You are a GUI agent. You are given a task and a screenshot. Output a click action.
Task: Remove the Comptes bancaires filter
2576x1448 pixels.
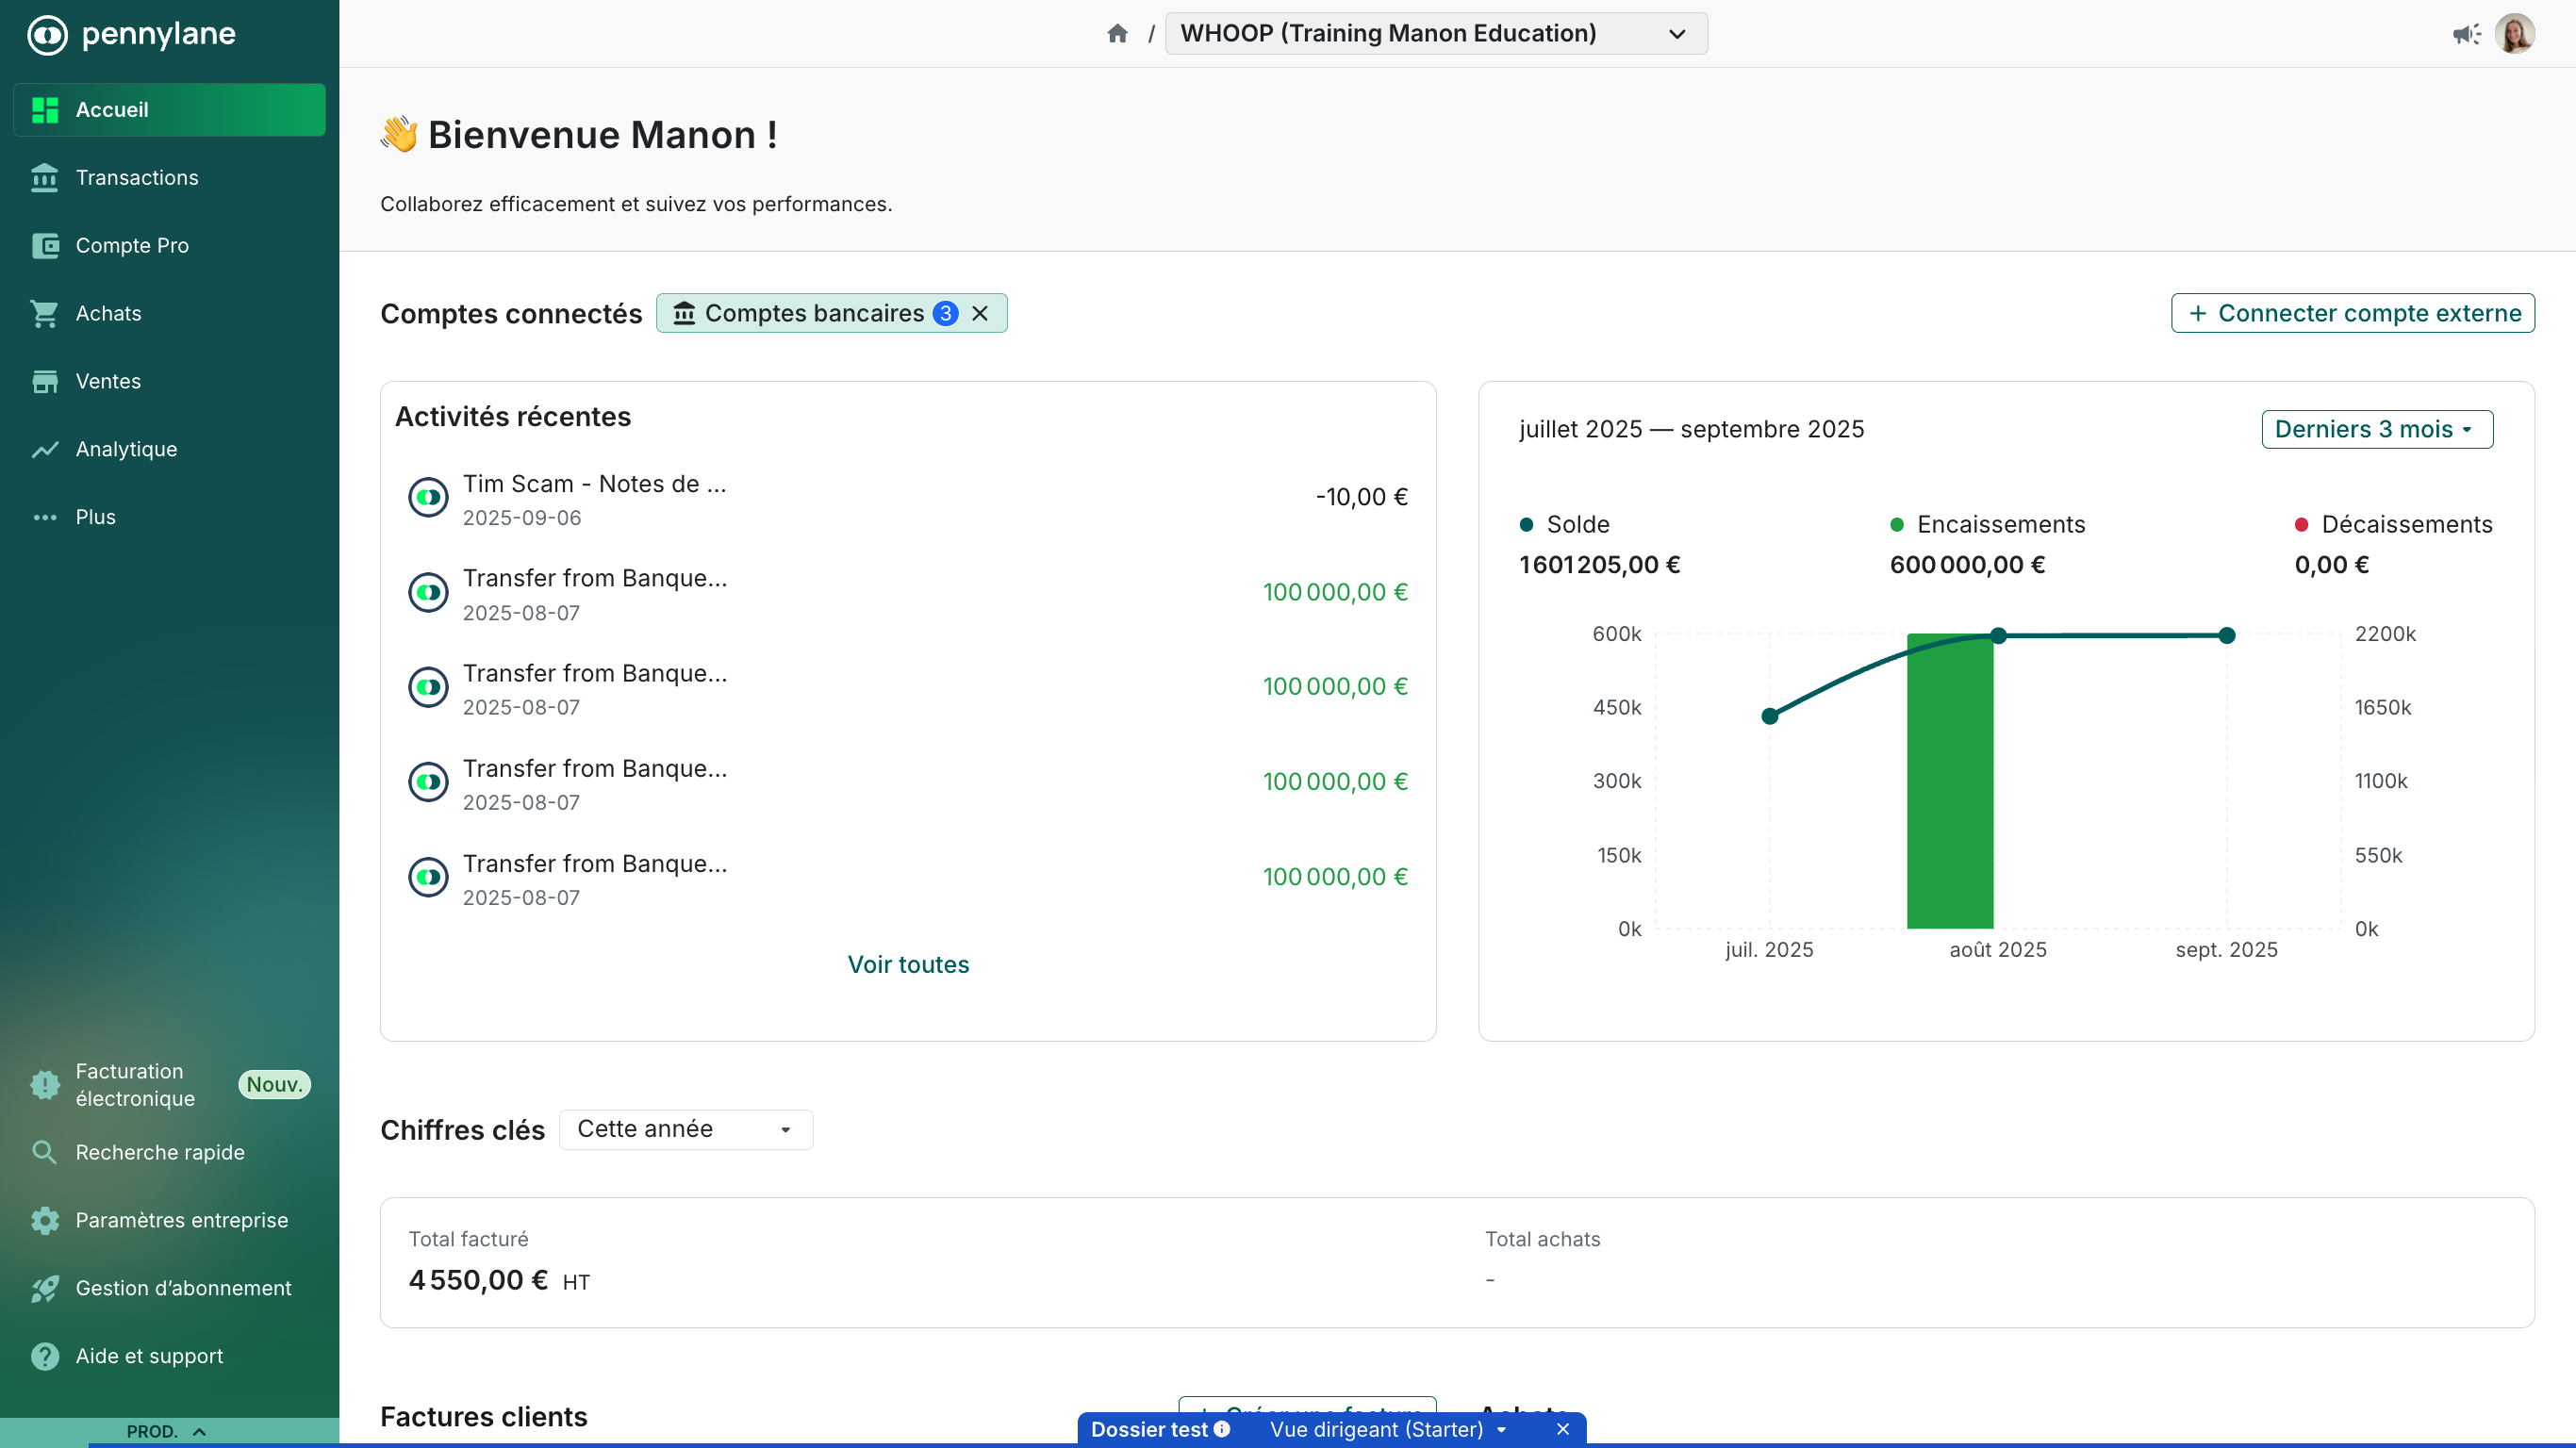[980, 313]
